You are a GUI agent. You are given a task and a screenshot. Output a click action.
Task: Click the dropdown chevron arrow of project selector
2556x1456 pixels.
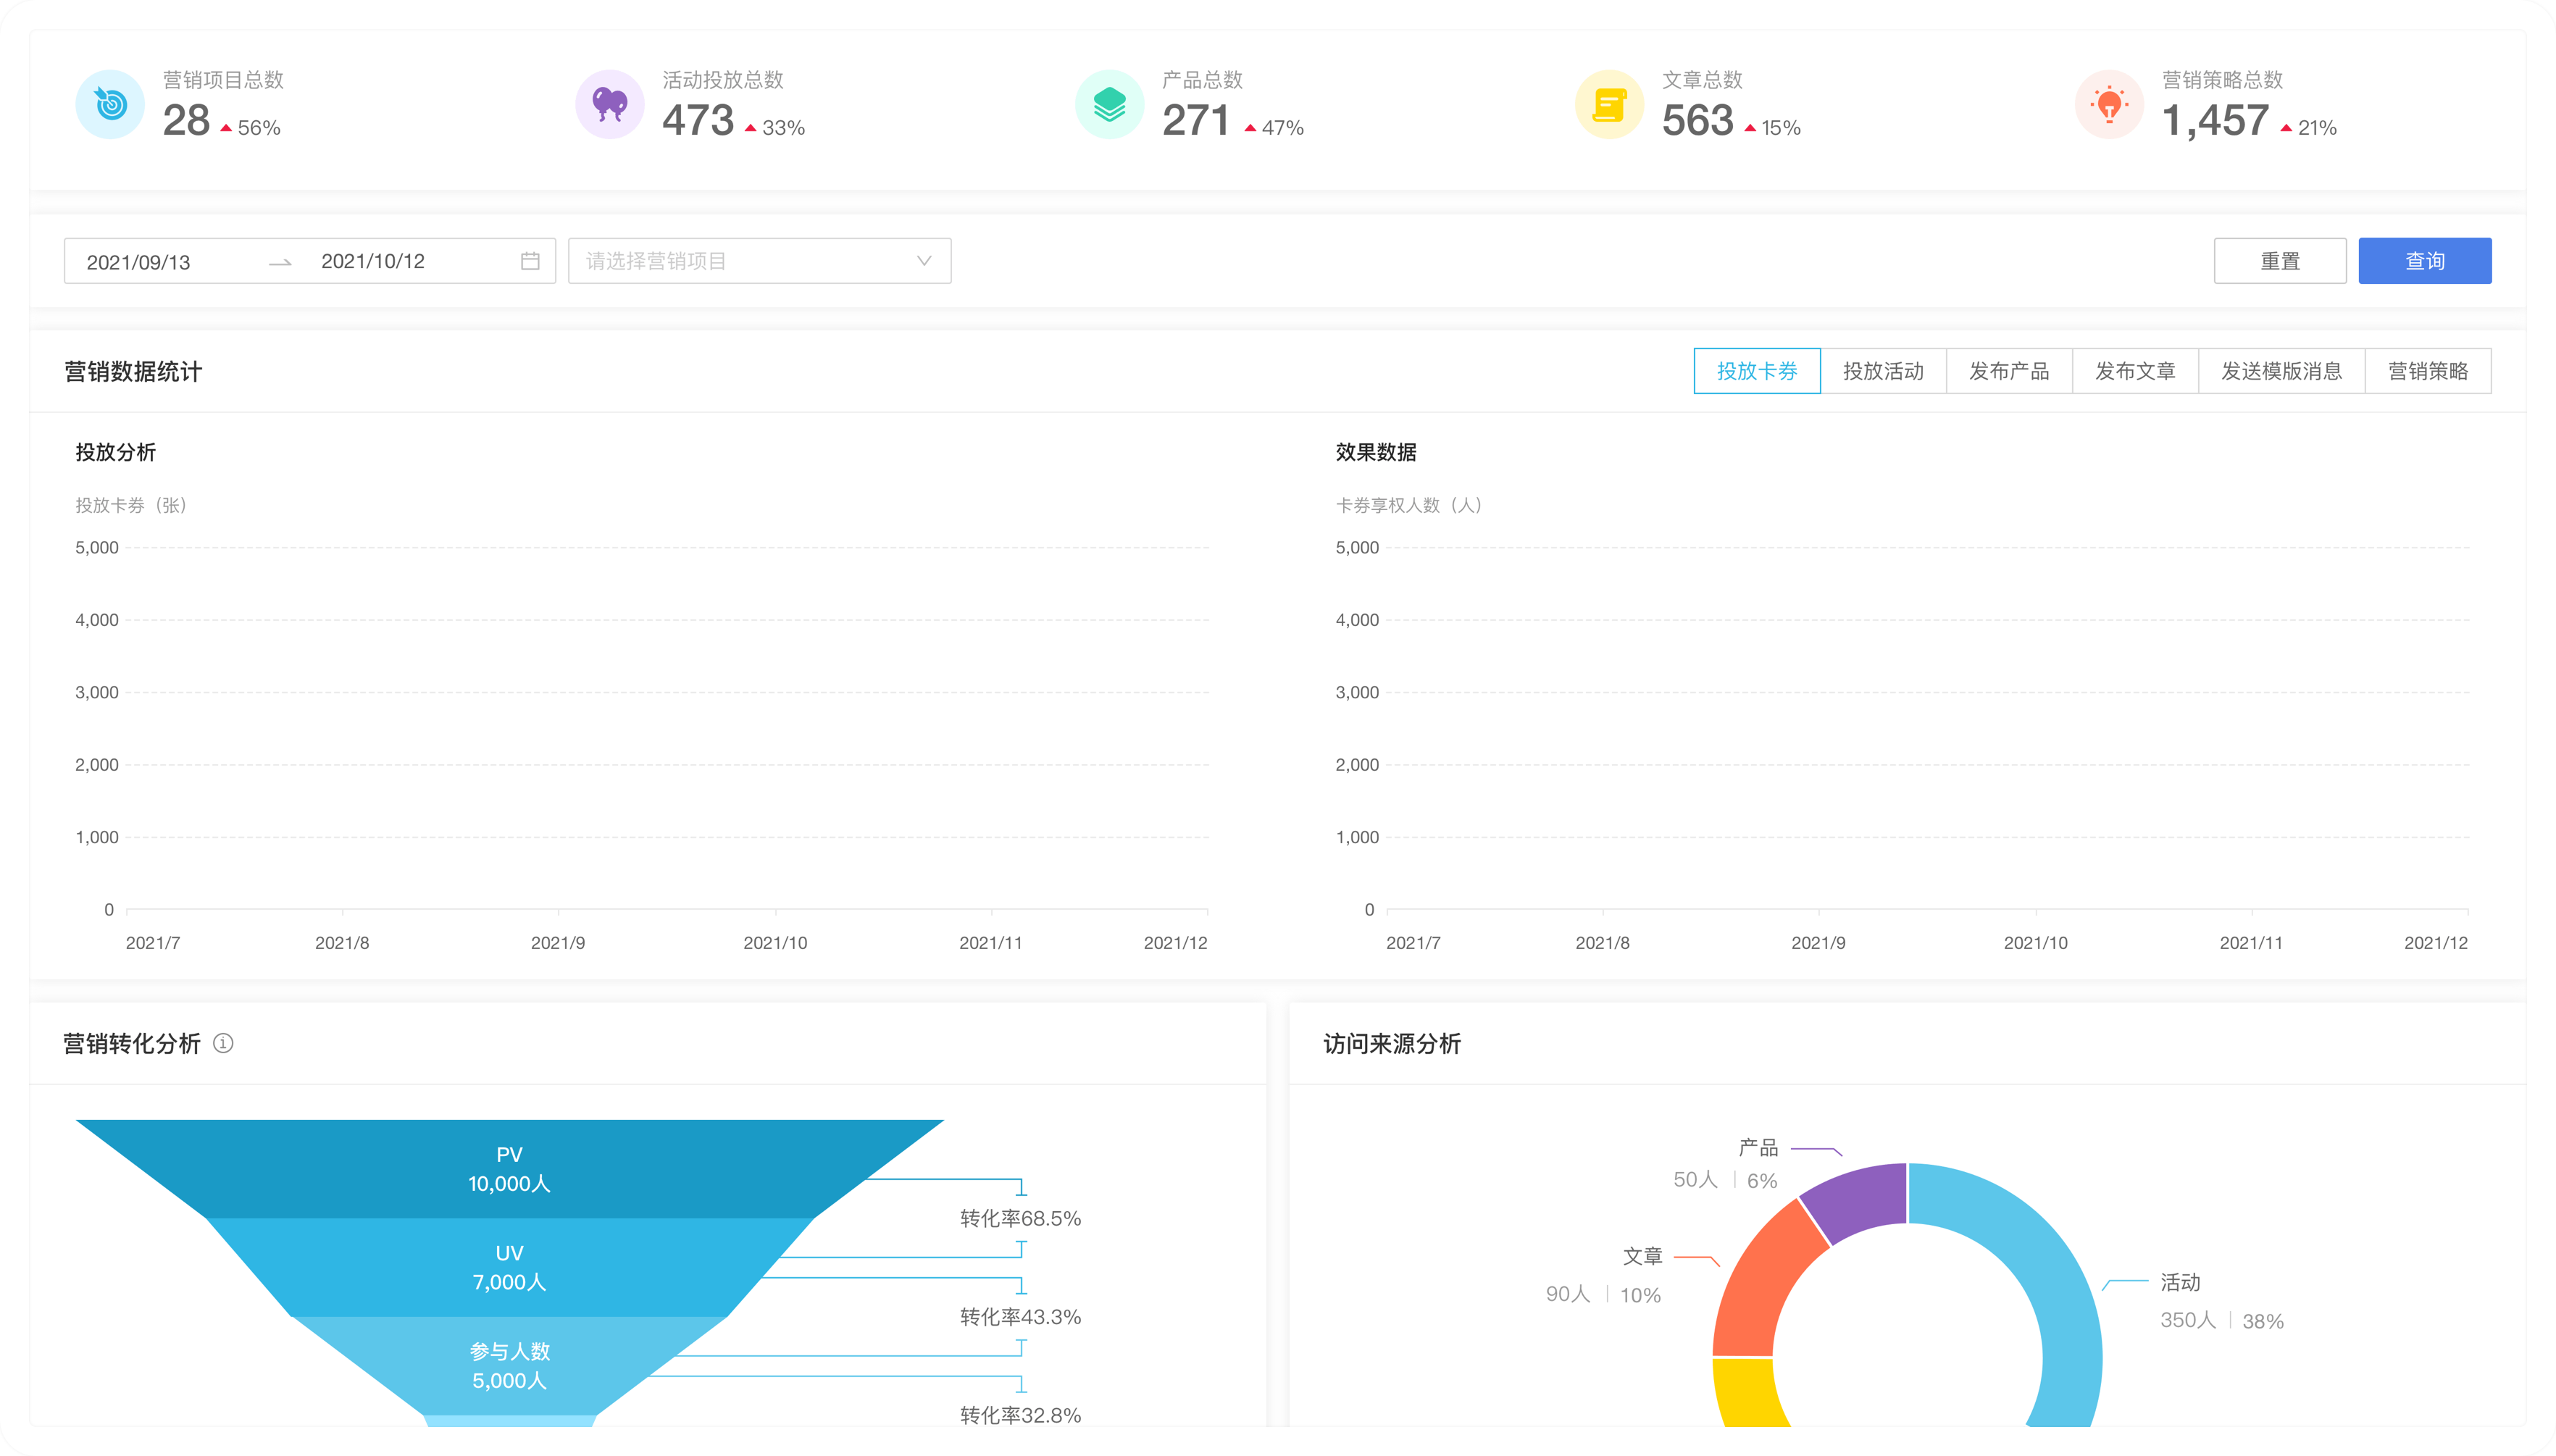924,261
